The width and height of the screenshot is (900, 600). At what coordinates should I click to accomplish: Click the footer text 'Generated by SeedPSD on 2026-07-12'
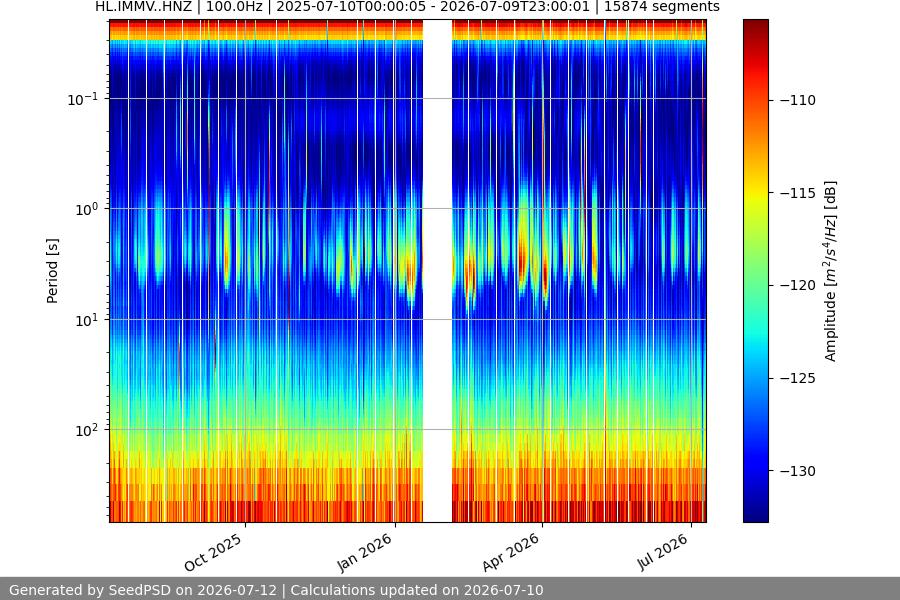143,590
